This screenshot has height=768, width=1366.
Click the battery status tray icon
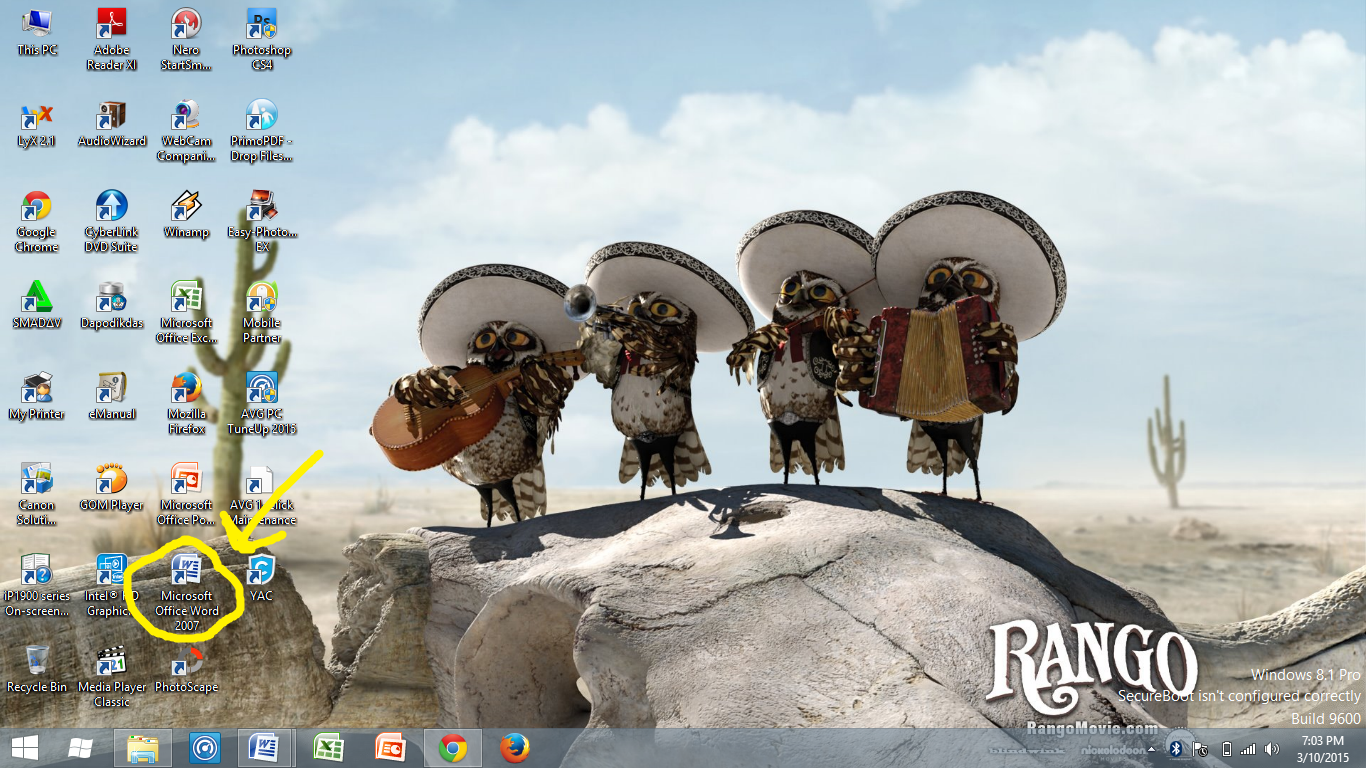point(1227,748)
